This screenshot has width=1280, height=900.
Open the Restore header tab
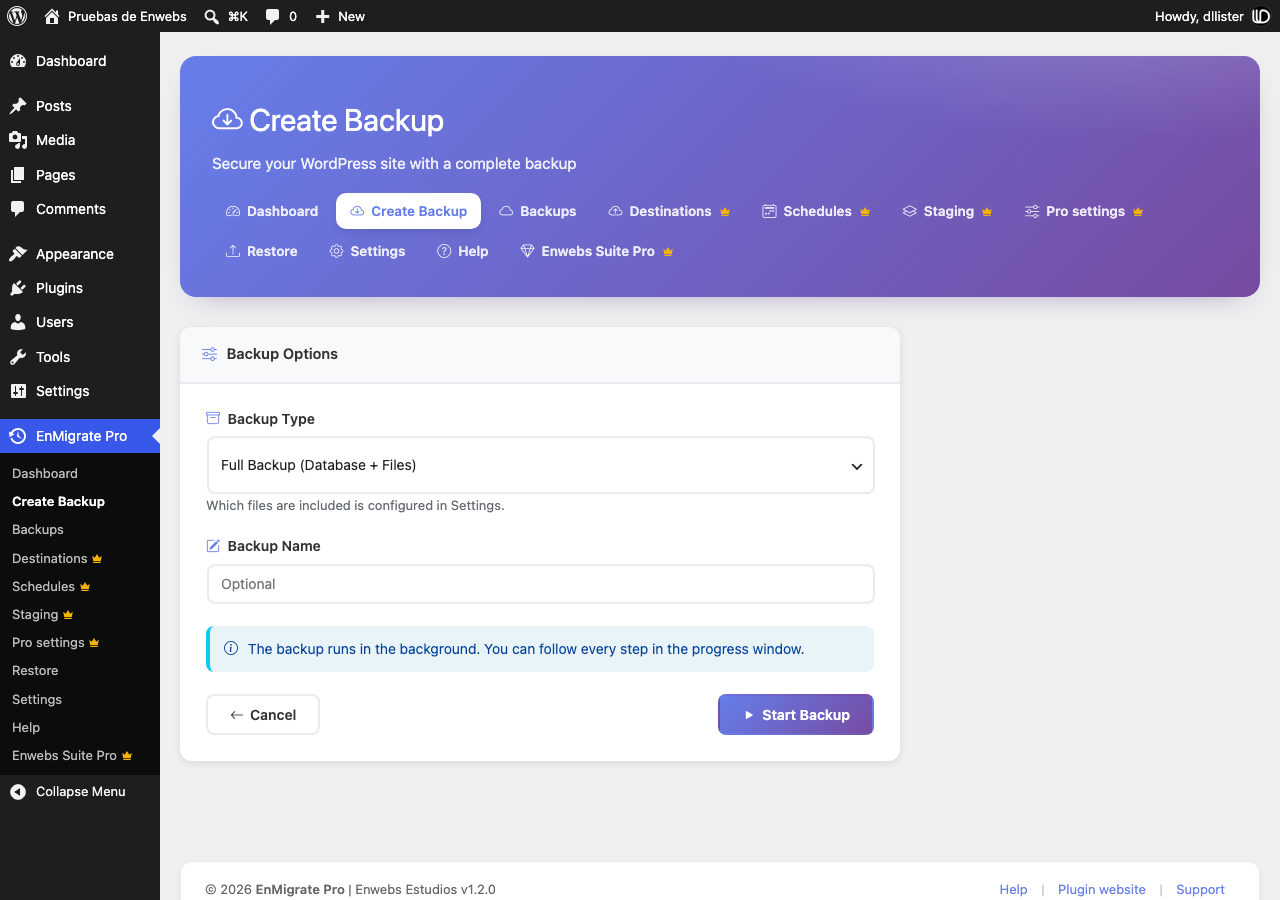262,251
